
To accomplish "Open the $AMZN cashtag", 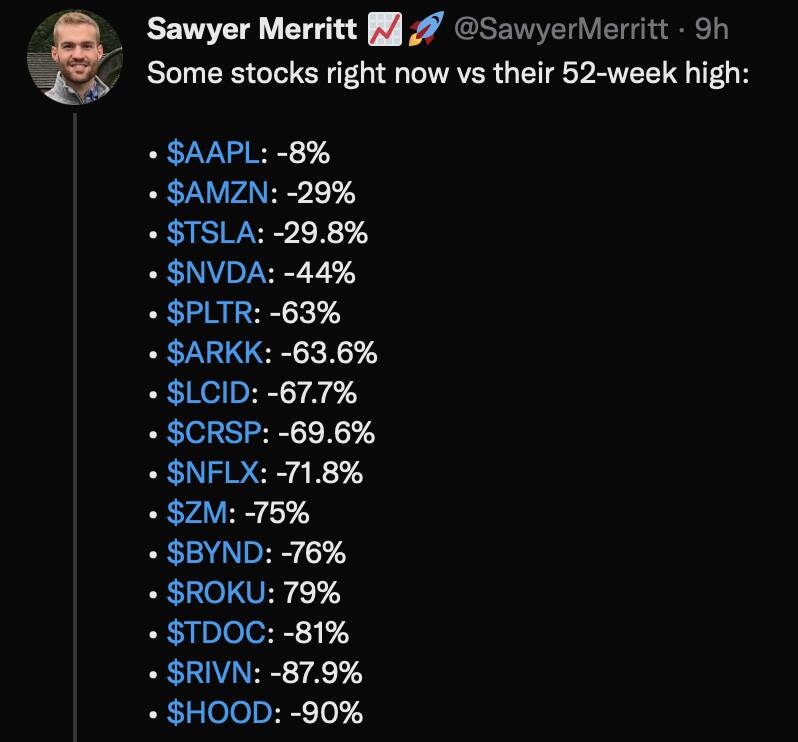I will [218, 192].
